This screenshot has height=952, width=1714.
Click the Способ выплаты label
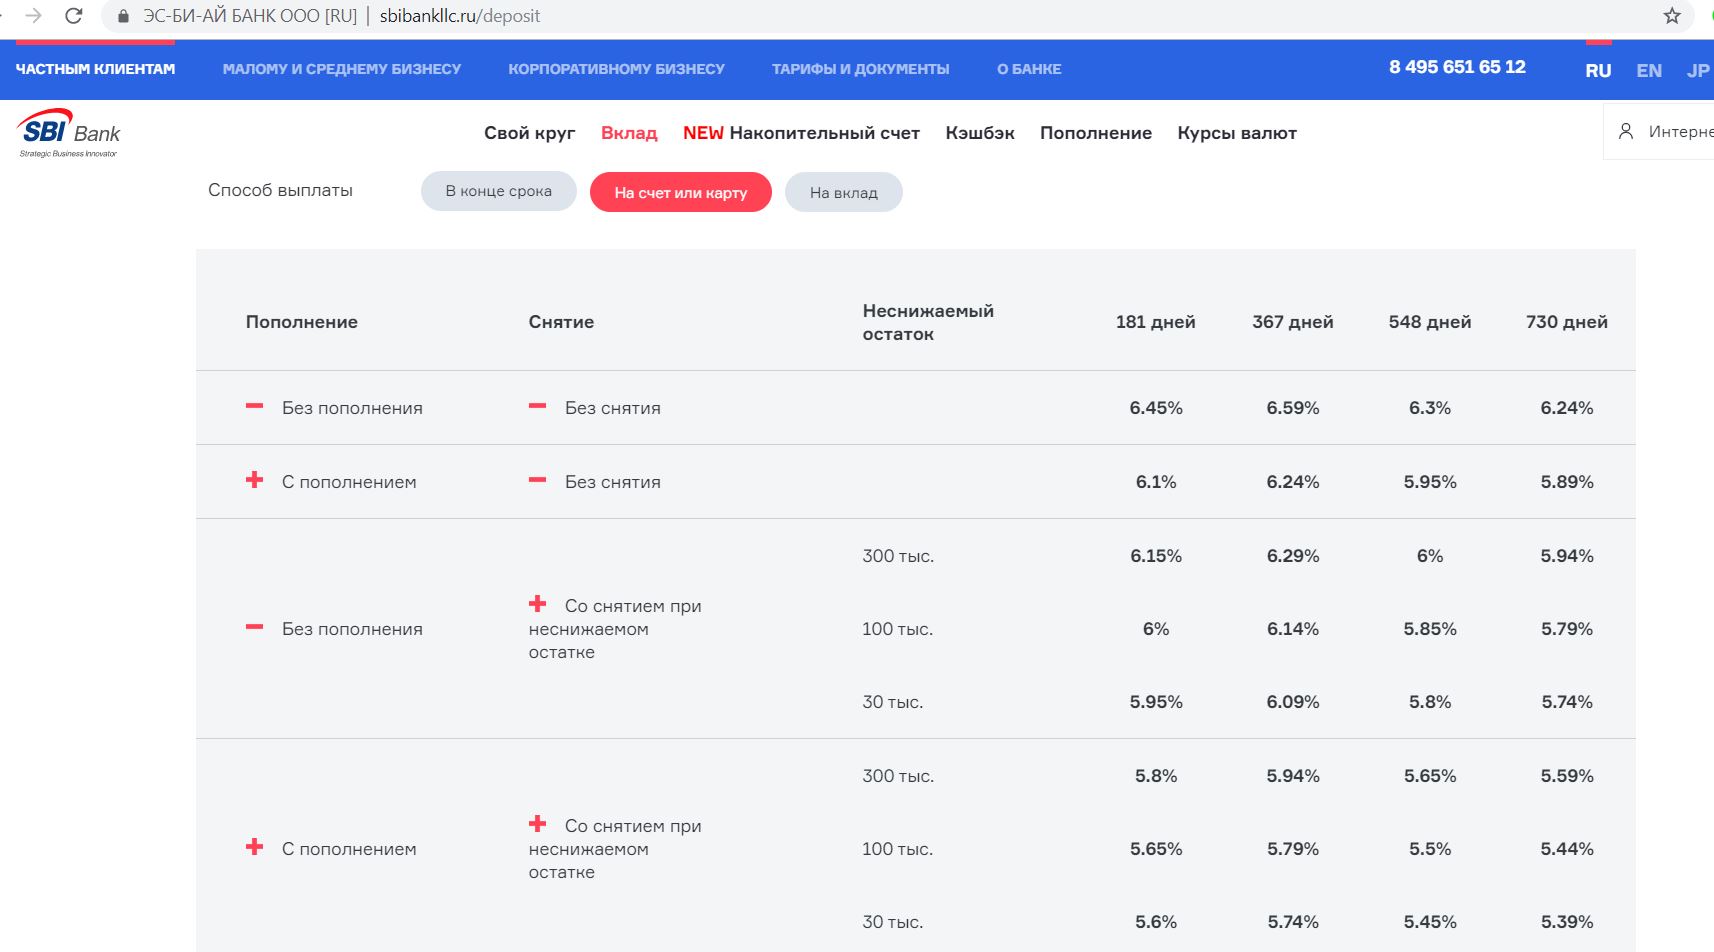coord(280,190)
